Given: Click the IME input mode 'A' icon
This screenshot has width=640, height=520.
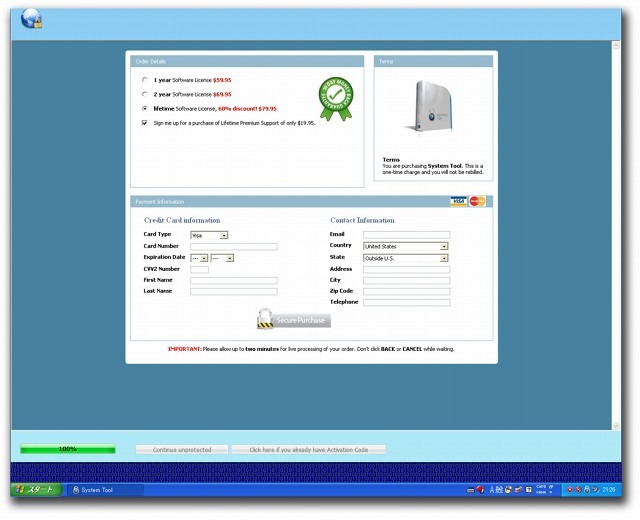Looking at the screenshot, I should pyautogui.click(x=491, y=489).
